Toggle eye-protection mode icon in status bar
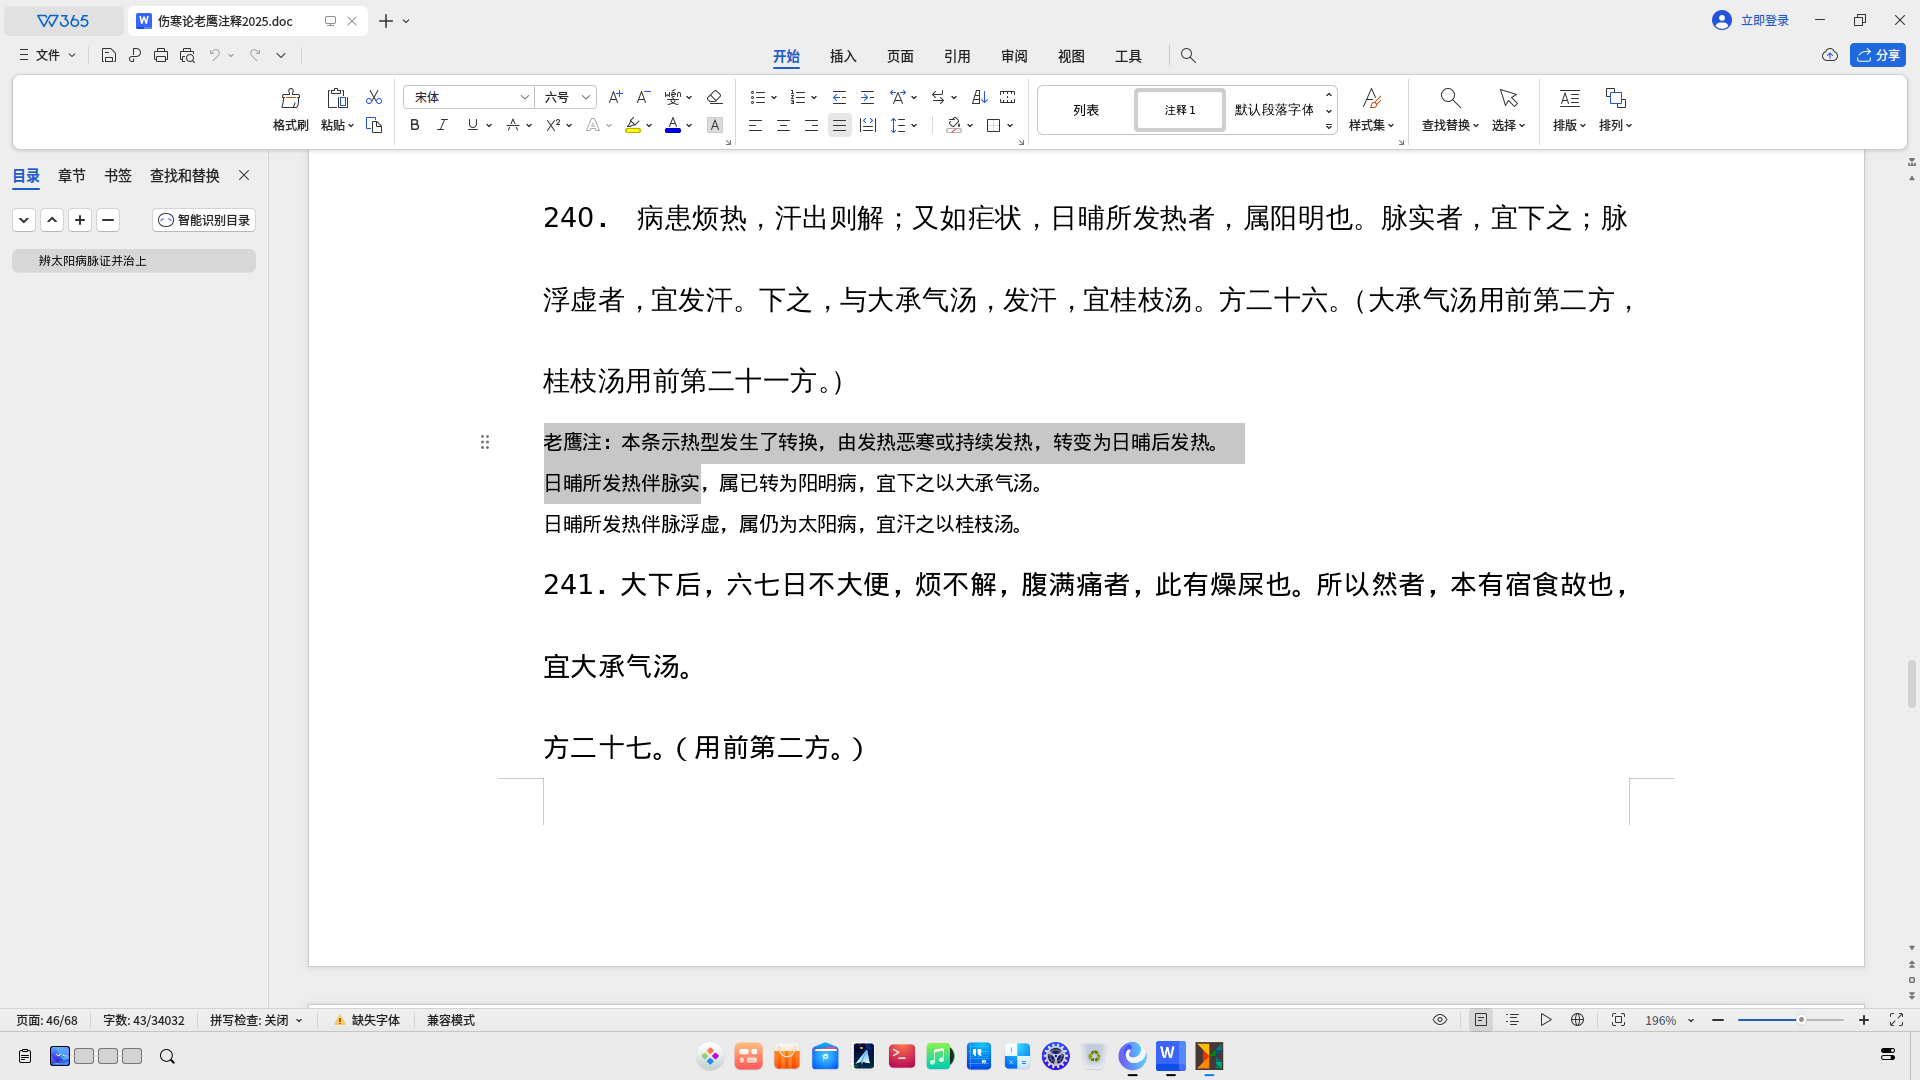The height and width of the screenshot is (1080, 1920). 1440,1020
